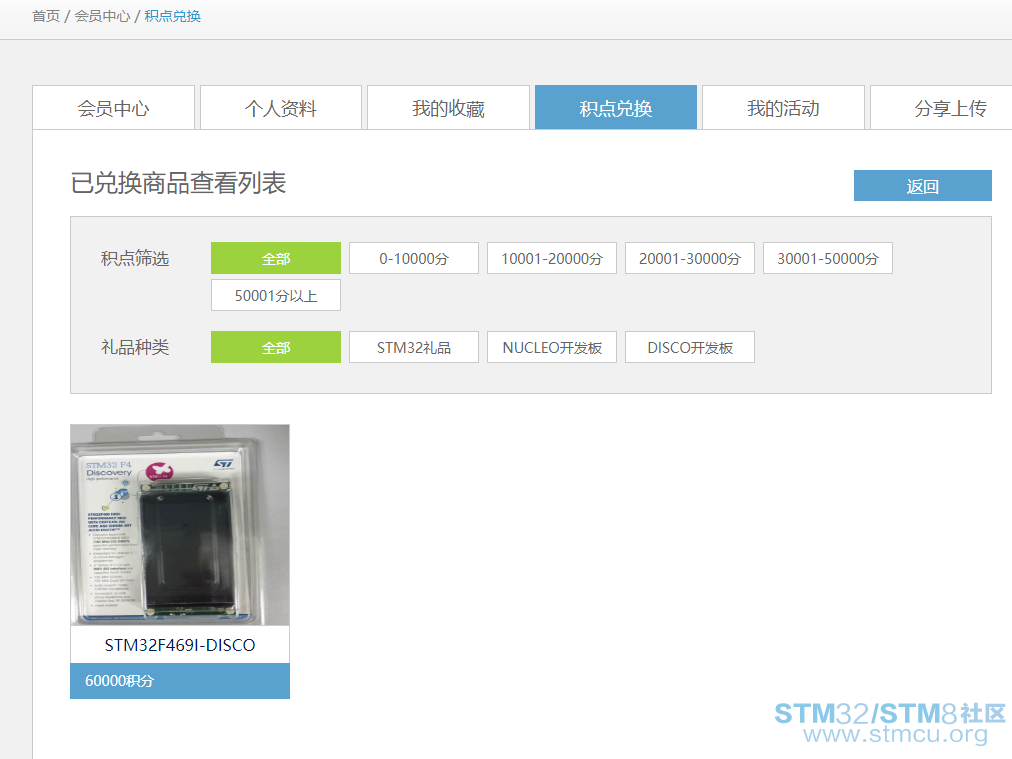This screenshot has height=759, width=1012.
Task: Filter points by 50001分以上
Action: pos(276,295)
